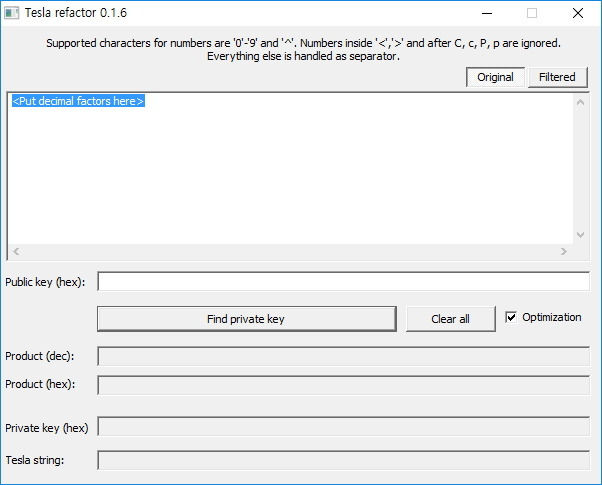The height and width of the screenshot is (485, 602).
Task: Minimize the Tesla refactor window
Action: [x=487, y=13]
